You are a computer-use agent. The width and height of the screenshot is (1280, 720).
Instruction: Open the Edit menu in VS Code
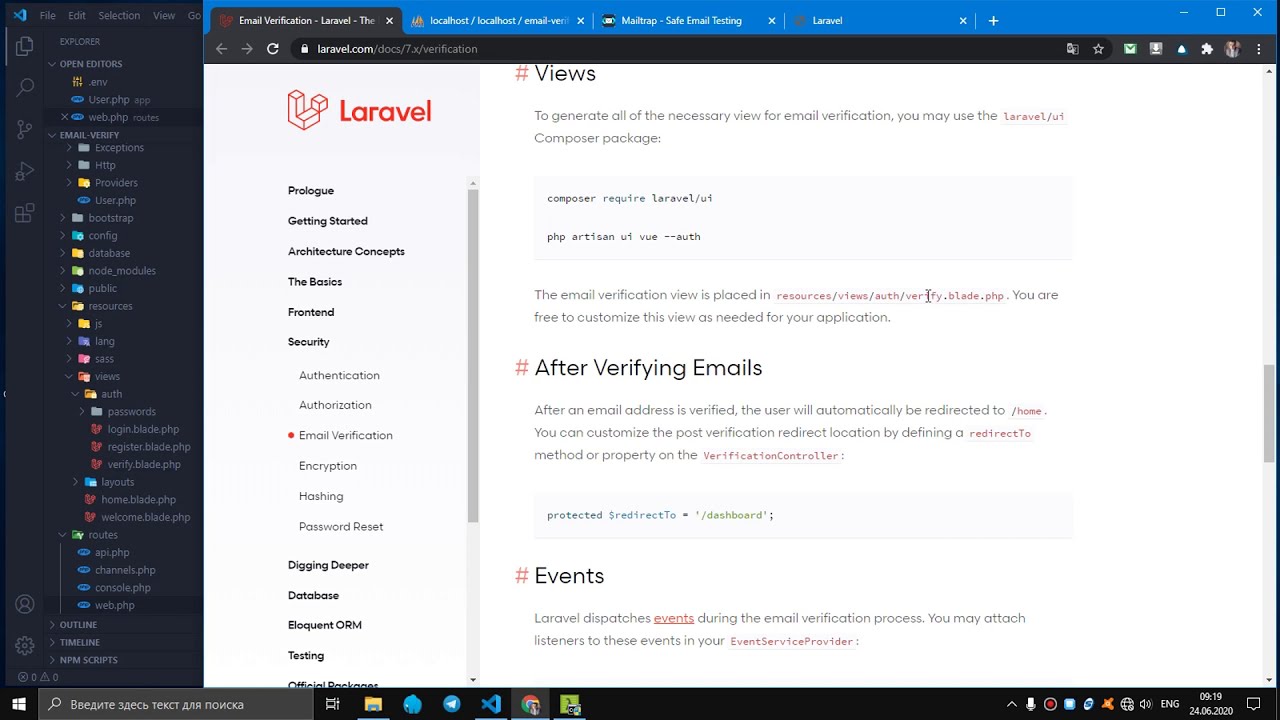[x=77, y=15]
